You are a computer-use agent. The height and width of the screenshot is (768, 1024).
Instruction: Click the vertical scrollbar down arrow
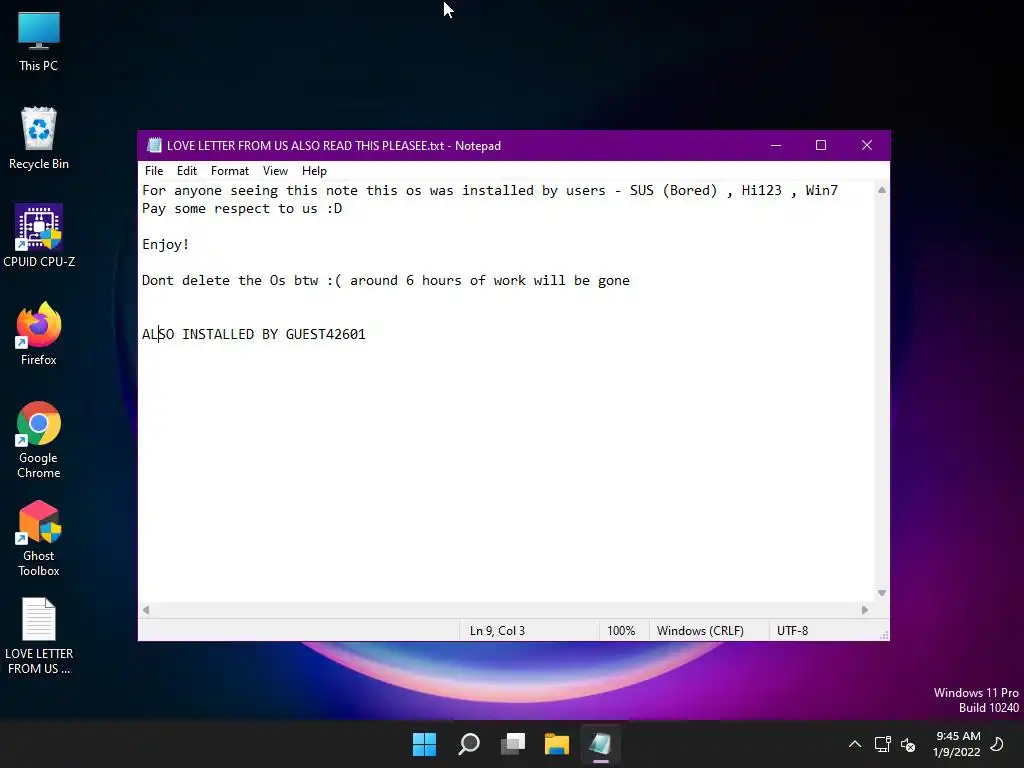tap(882, 593)
